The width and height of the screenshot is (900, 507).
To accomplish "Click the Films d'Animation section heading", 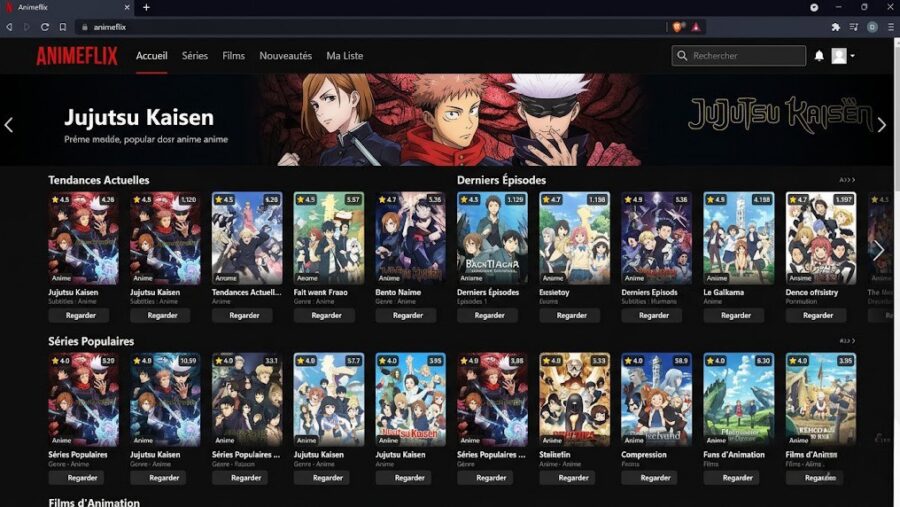I will tap(94, 502).
